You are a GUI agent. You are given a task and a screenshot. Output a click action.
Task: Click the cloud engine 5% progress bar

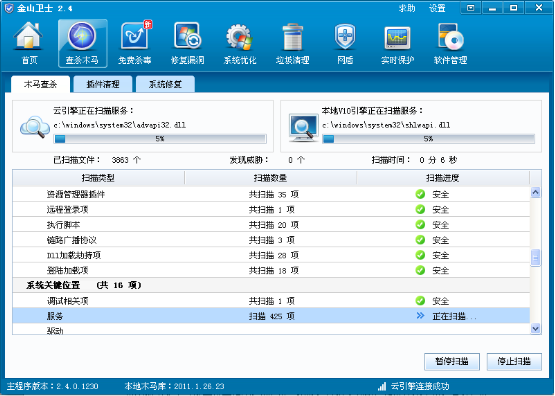(x=160, y=139)
